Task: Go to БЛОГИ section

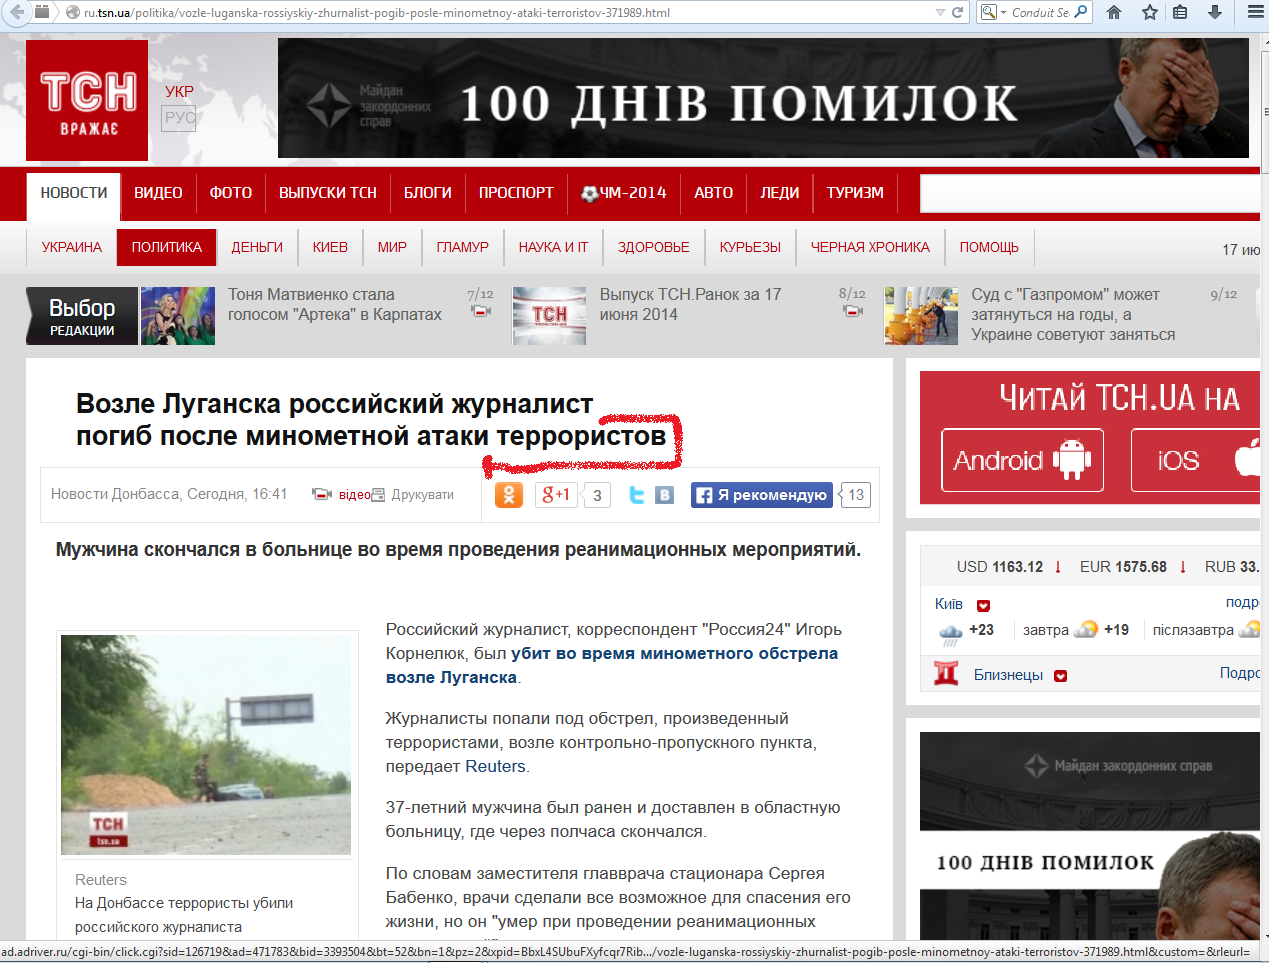Action: point(428,193)
